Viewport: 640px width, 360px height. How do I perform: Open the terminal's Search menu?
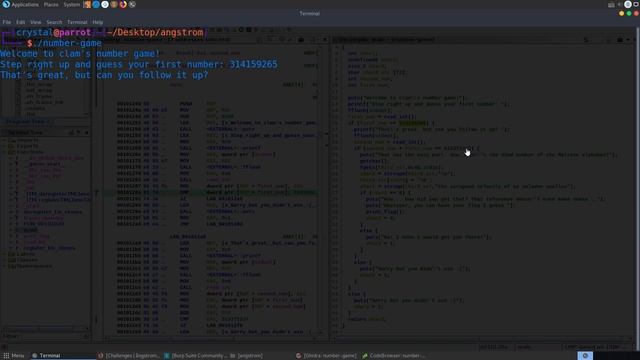tap(54, 22)
